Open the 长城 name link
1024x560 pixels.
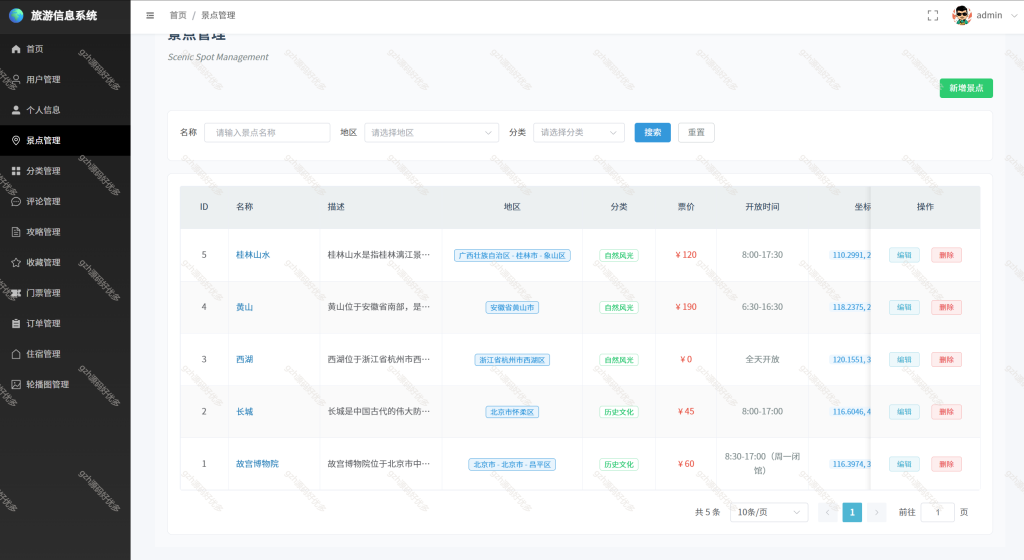(x=244, y=412)
